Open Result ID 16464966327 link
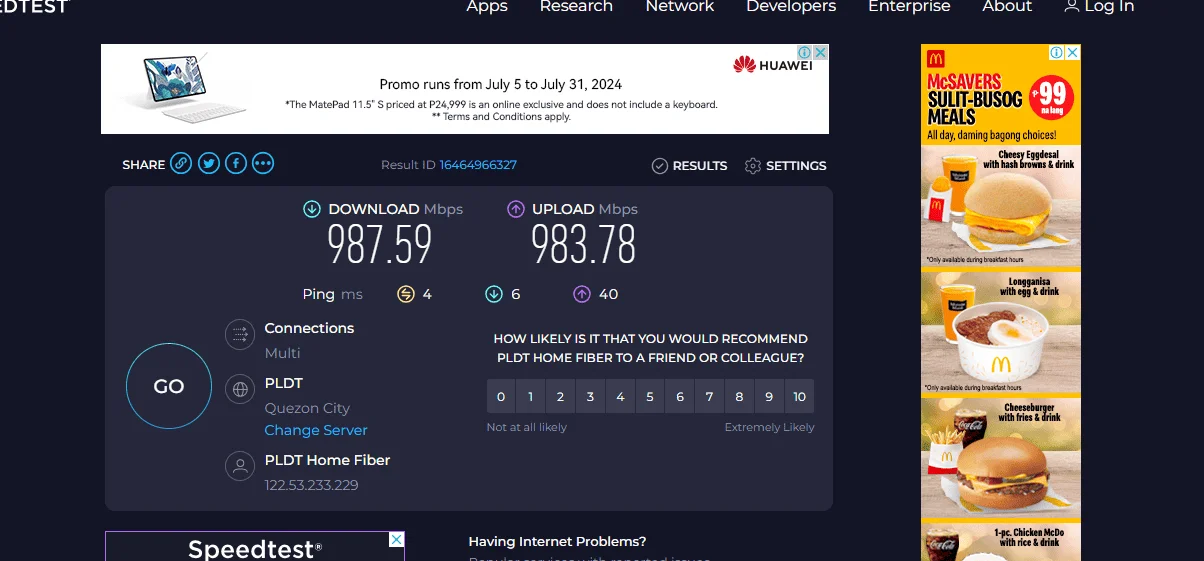The width and height of the screenshot is (1204, 561). [478, 165]
